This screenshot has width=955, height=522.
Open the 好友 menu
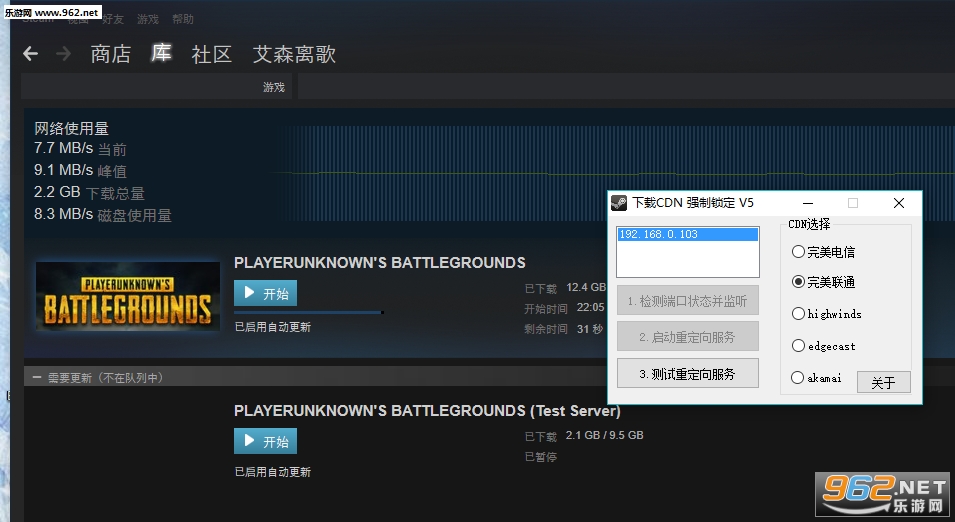[x=113, y=19]
